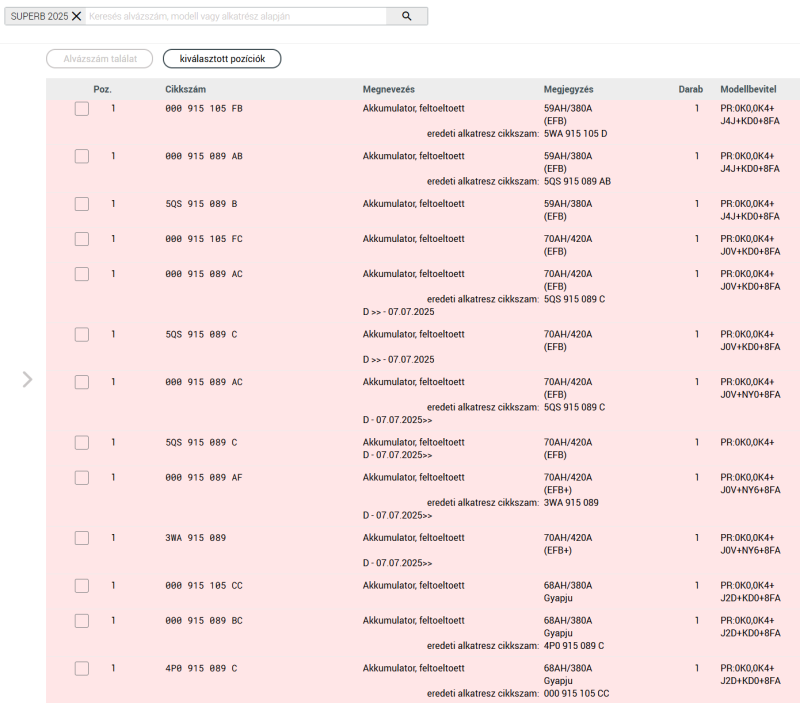Select checkbox of part 5QS 915 089 B
This screenshot has height=703, width=800.
click(82, 204)
